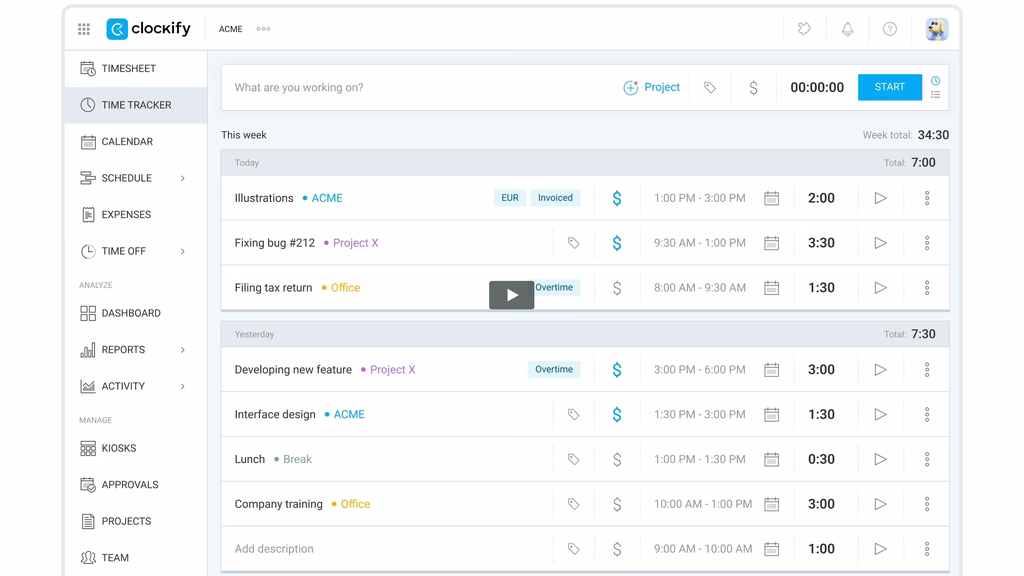This screenshot has width=1024, height=576.
Task: Navigate to the Projects page
Action: click(136, 521)
